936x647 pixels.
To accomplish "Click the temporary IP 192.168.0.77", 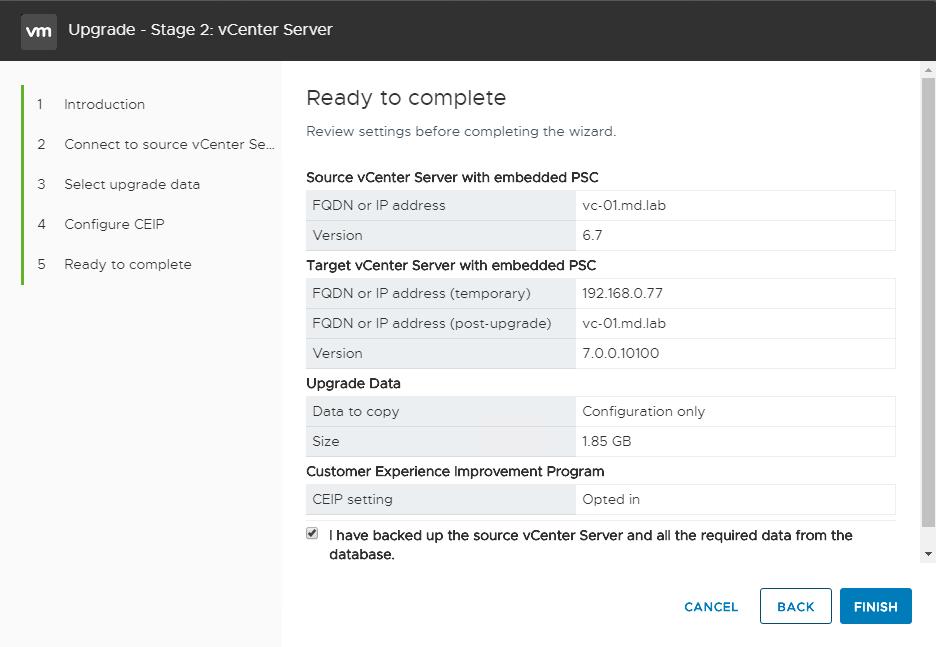I will click(622, 293).
